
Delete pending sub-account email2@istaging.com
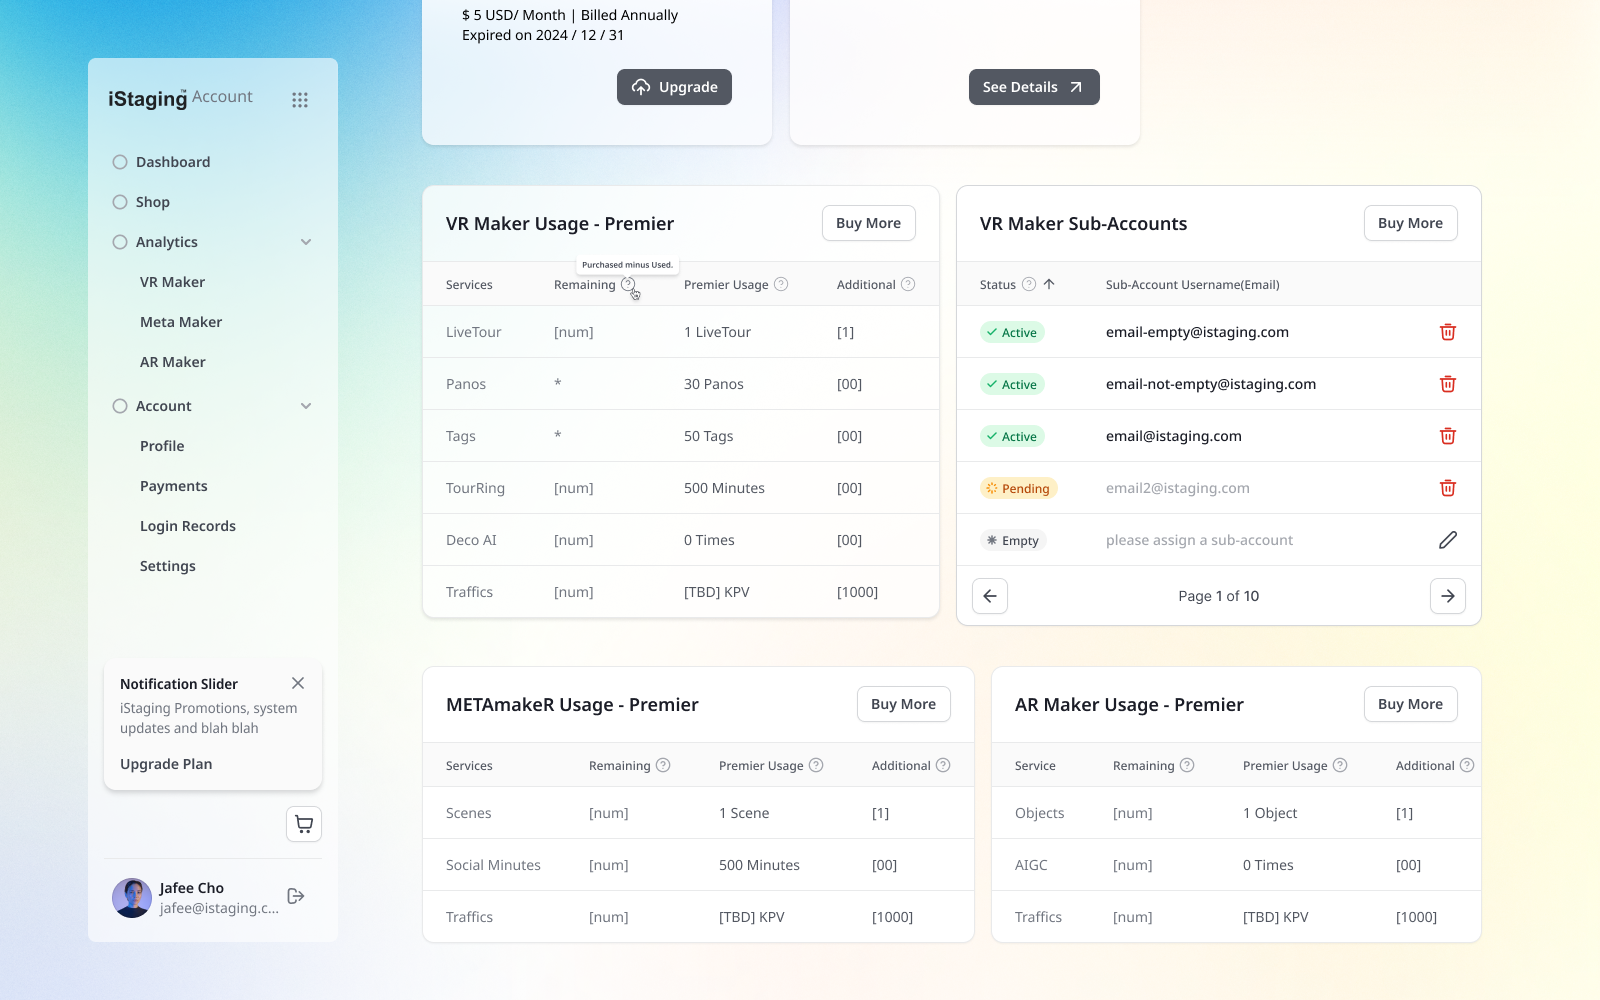[1447, 488]
